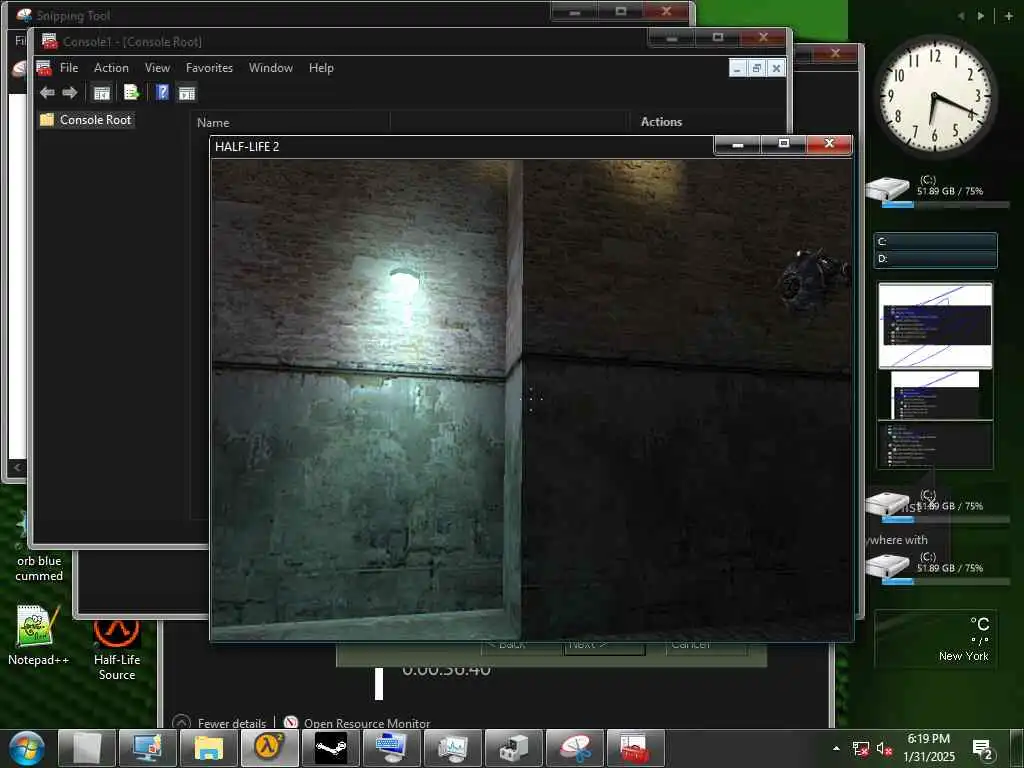Click the Actions pane header
This screenshot has width=1024, height=768.
pyautogui.click(x=661, y=122)
